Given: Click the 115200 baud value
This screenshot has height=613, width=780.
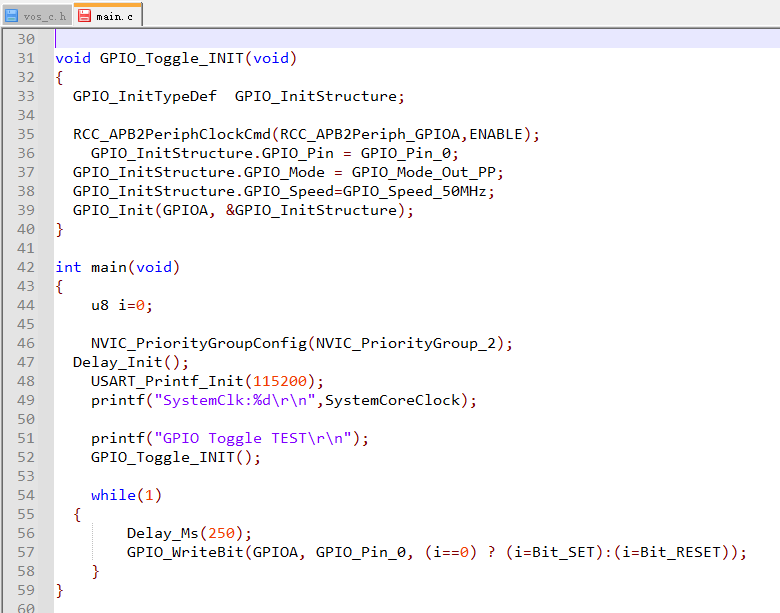Looking at the screenshot, I should click(x=280, y=382).
